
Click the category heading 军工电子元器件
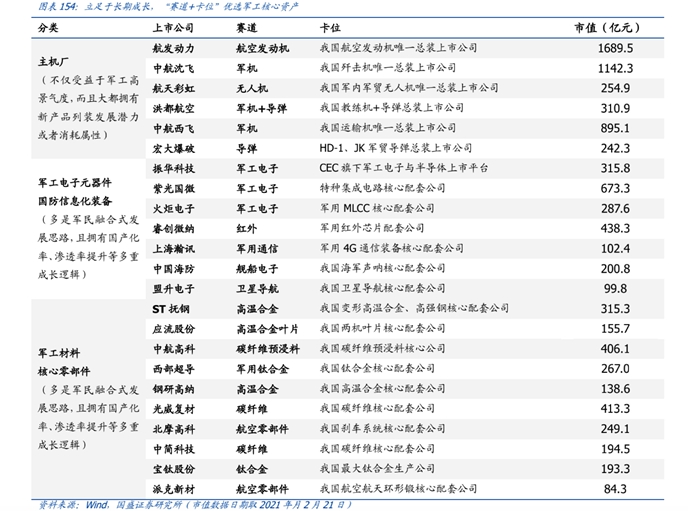coord(75,182)
